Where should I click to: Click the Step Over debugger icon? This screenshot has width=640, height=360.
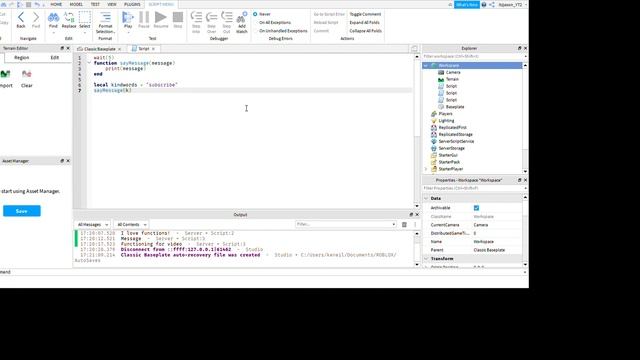pyautogui.click(x=211, y=17)
